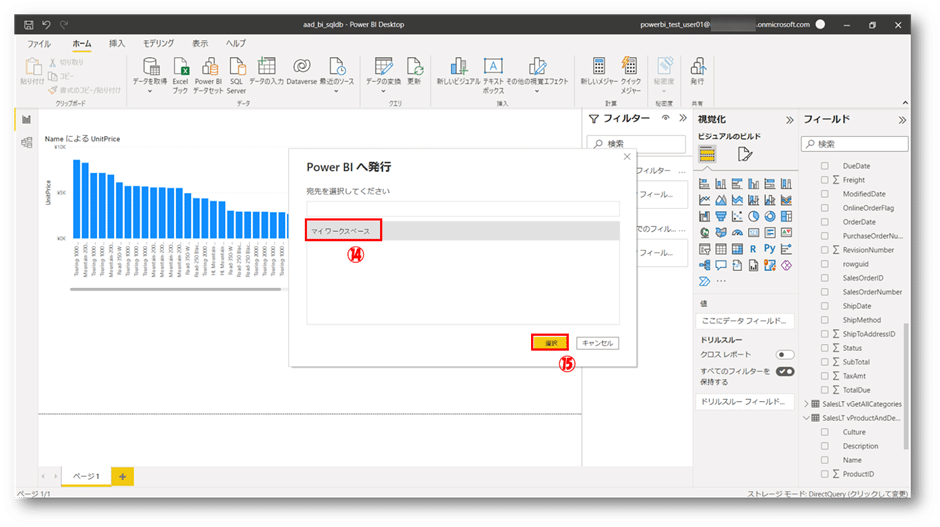The width and height of the screenshot is (940, 527).
Task: Add a new page with plus button
Action: [122, 477]
